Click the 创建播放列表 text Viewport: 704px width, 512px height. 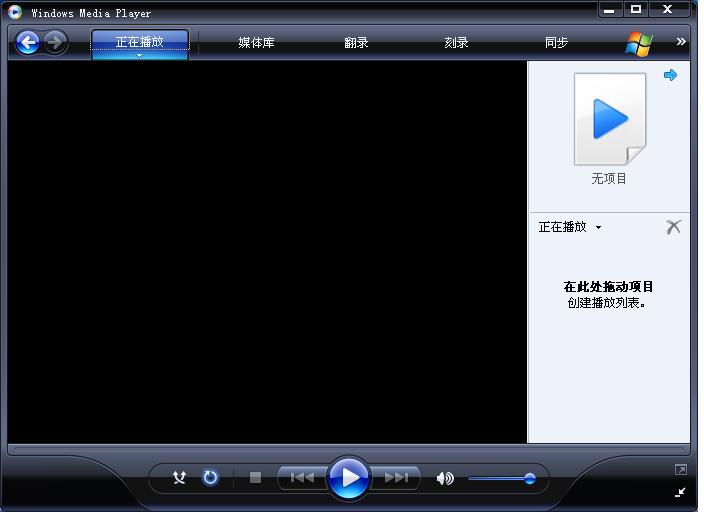pyautogui.click(x=606, y=303)
